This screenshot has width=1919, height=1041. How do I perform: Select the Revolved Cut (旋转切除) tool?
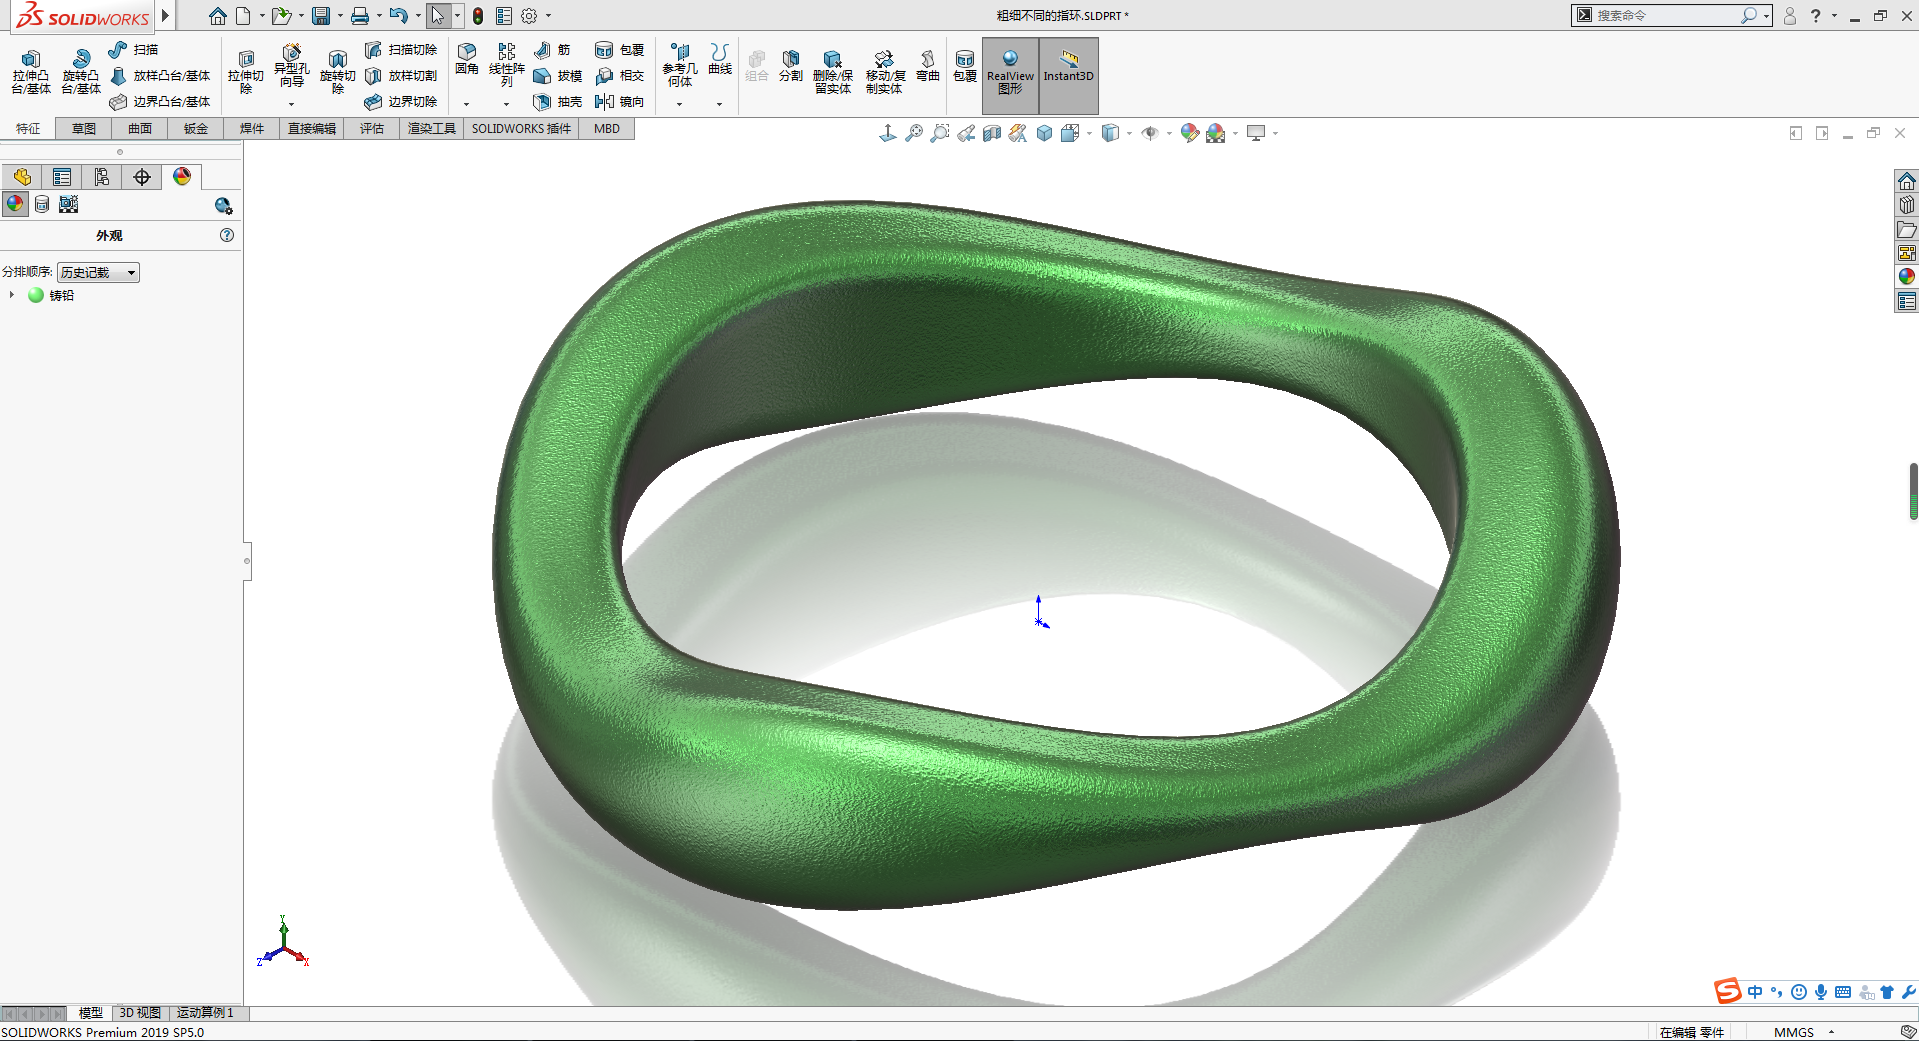338,72
